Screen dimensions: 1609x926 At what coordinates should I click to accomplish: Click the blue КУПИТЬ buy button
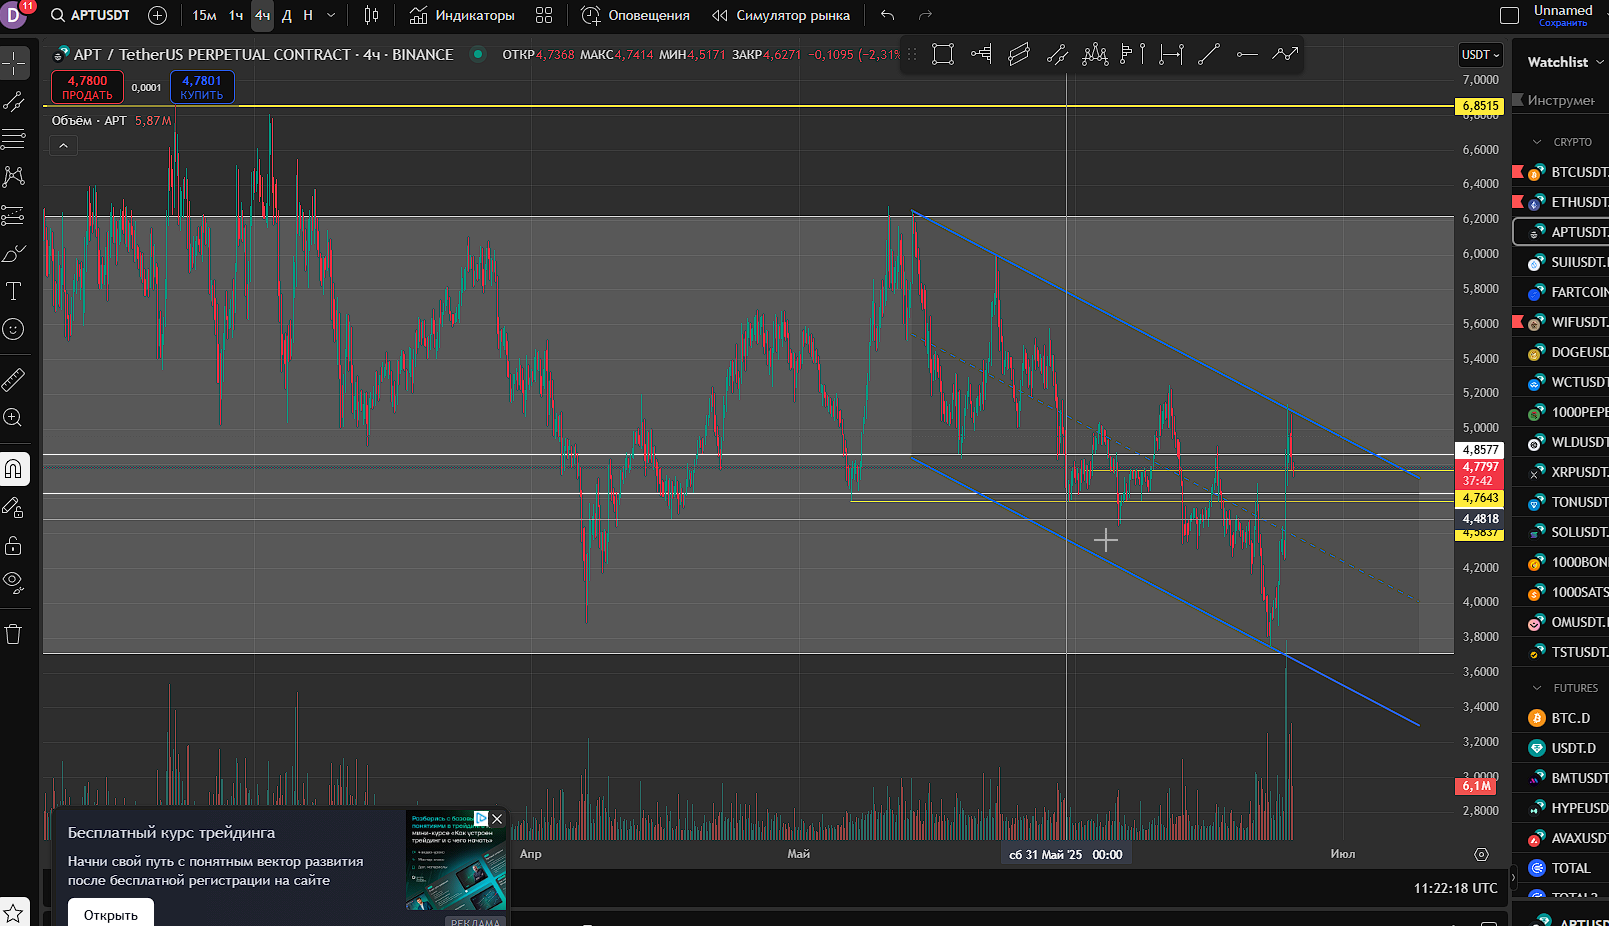[202, 87]
